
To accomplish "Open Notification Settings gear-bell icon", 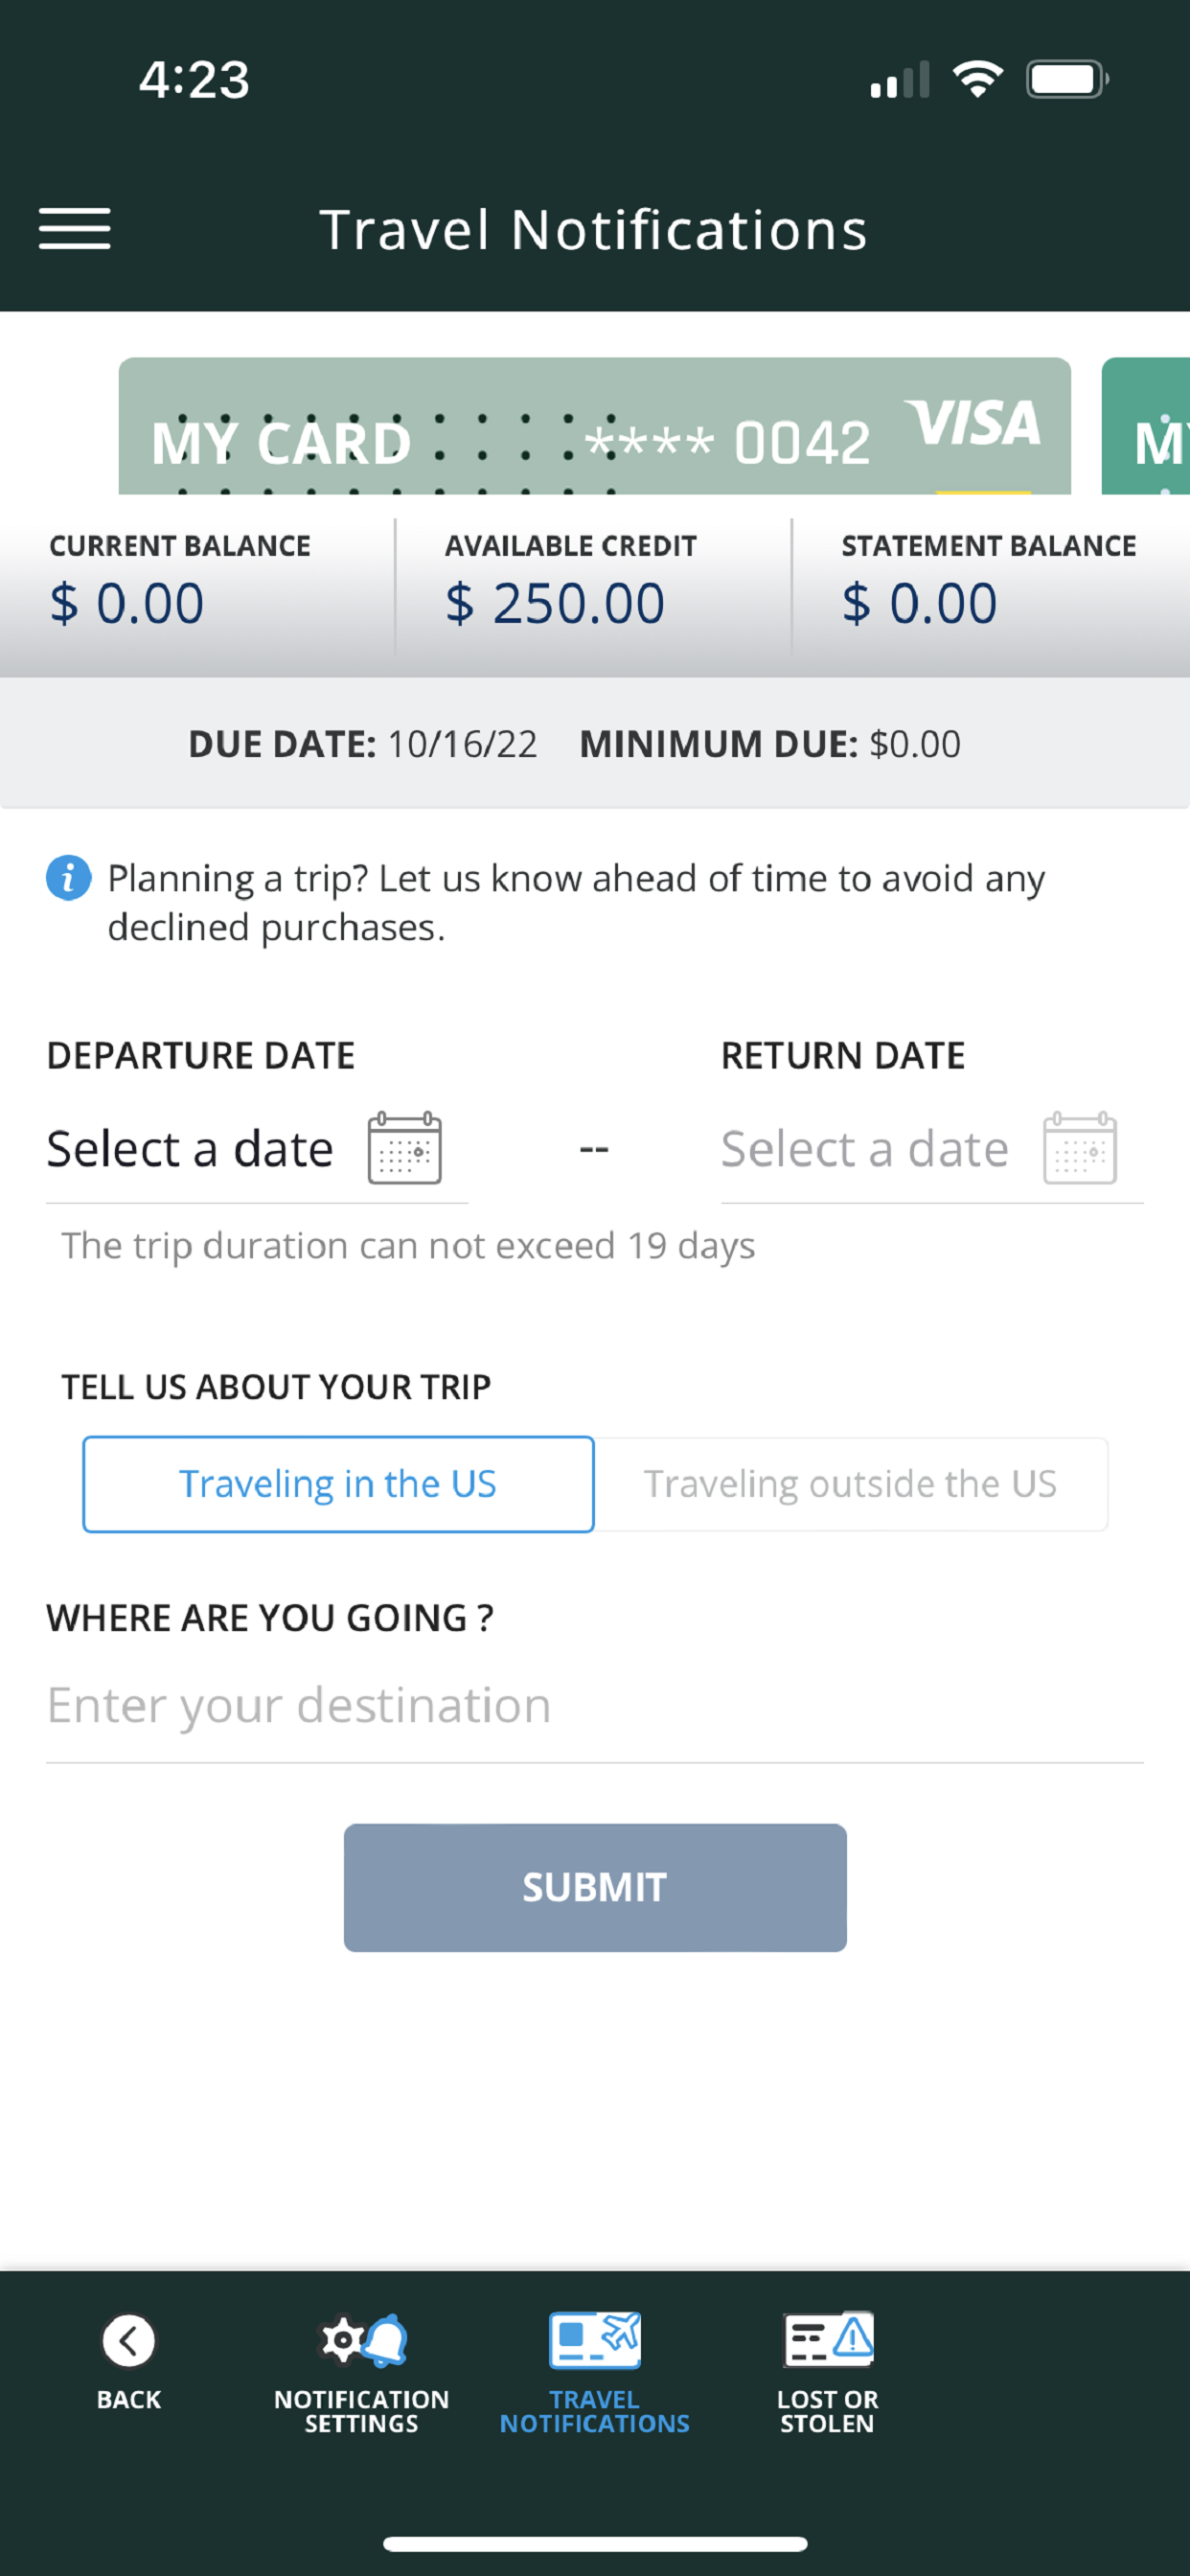I will pyautogui.click(x=363, y=2340).
